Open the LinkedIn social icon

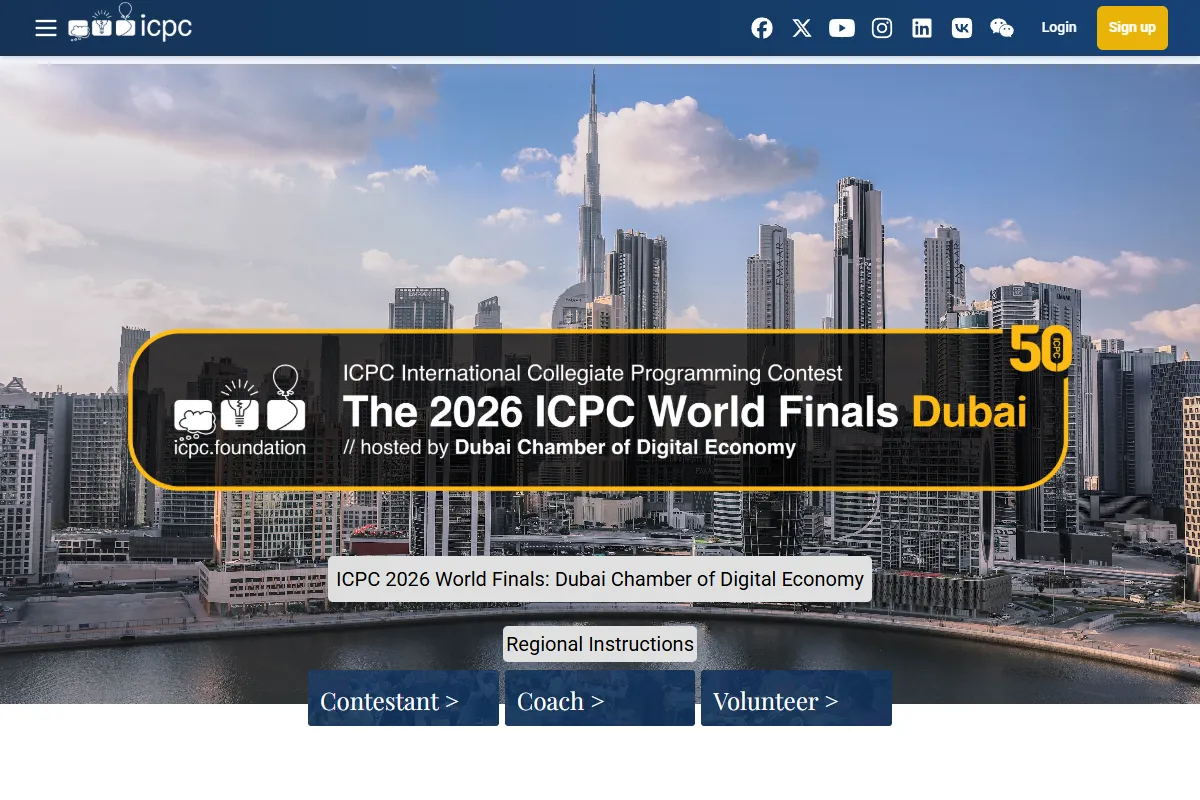click(x=922, y=28)
